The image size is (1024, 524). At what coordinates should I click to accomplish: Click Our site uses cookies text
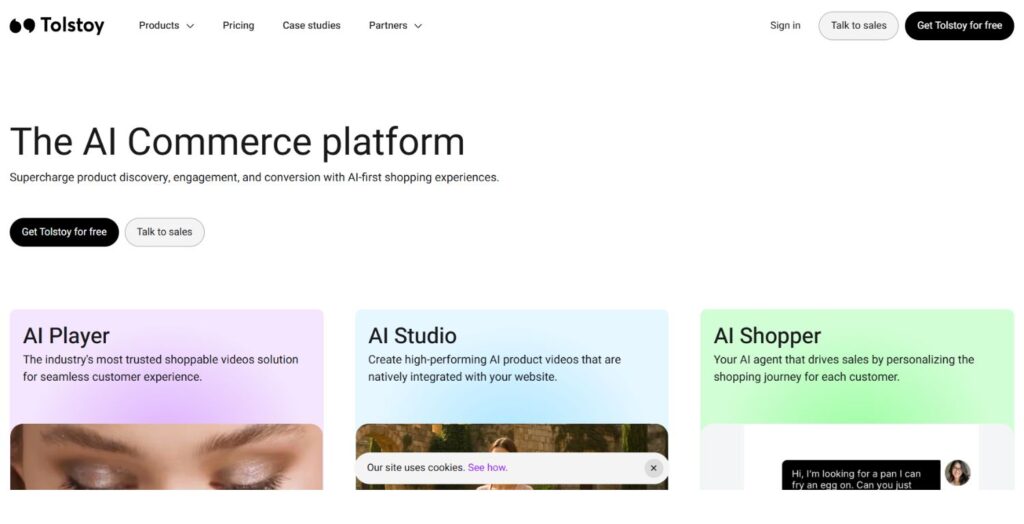point(415,468)
